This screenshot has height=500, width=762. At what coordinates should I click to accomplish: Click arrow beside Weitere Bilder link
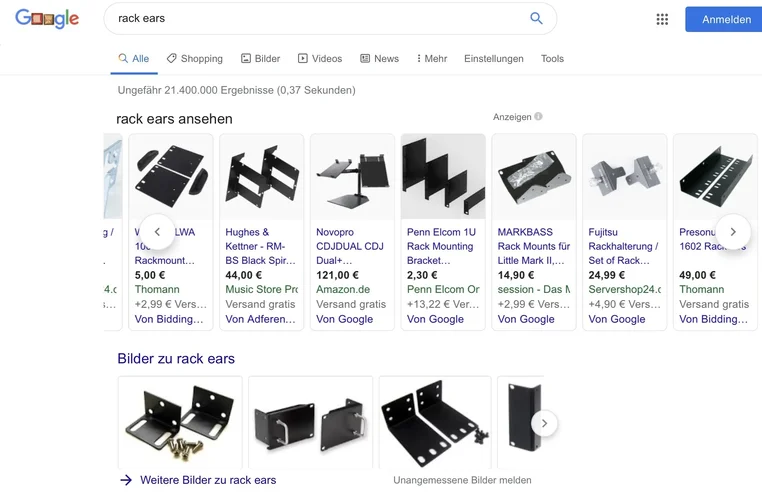click(x=126, y=480)
